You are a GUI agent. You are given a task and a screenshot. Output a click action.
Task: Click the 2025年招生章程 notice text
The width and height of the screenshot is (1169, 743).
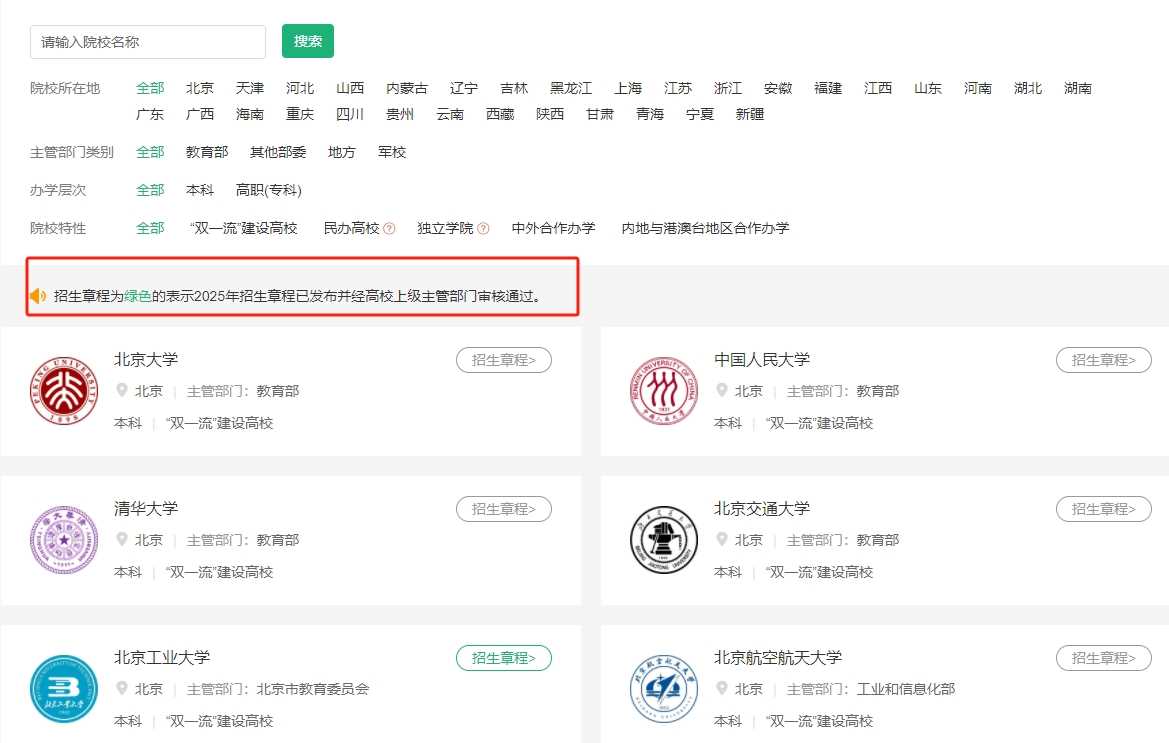297,296
